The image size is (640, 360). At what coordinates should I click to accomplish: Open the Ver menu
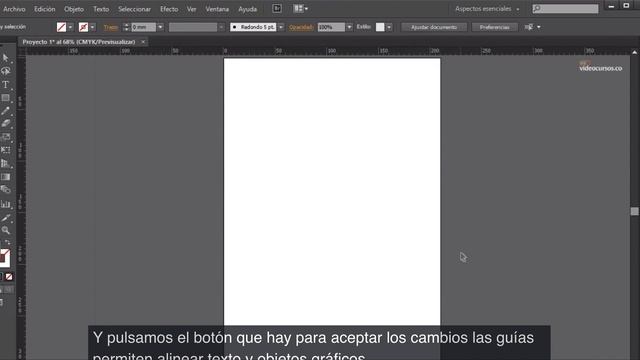pyautogui.click(x=191, y=9)
